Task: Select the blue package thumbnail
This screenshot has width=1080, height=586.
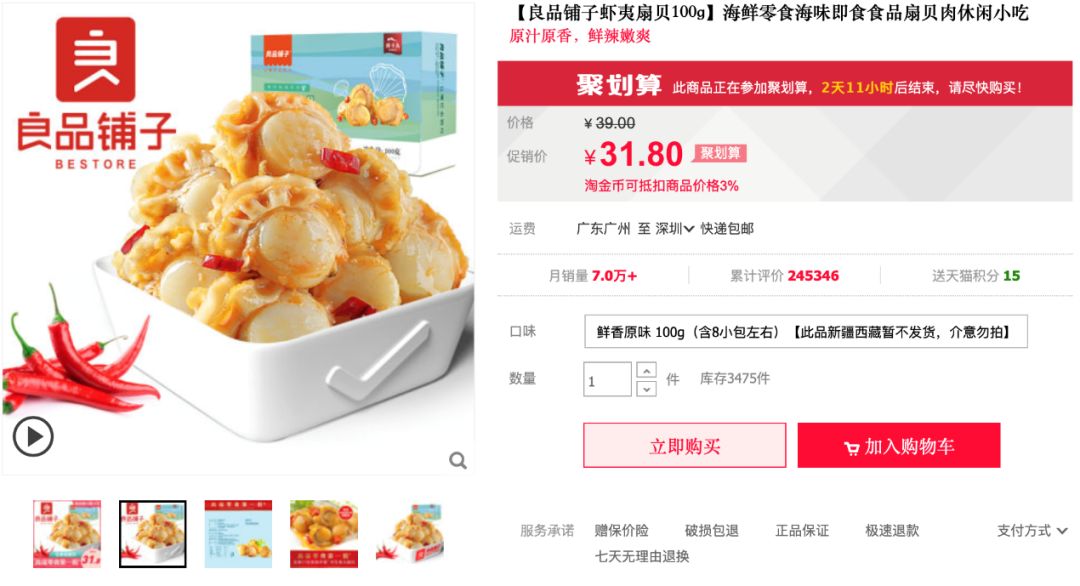Action: [x=238, y=534]
